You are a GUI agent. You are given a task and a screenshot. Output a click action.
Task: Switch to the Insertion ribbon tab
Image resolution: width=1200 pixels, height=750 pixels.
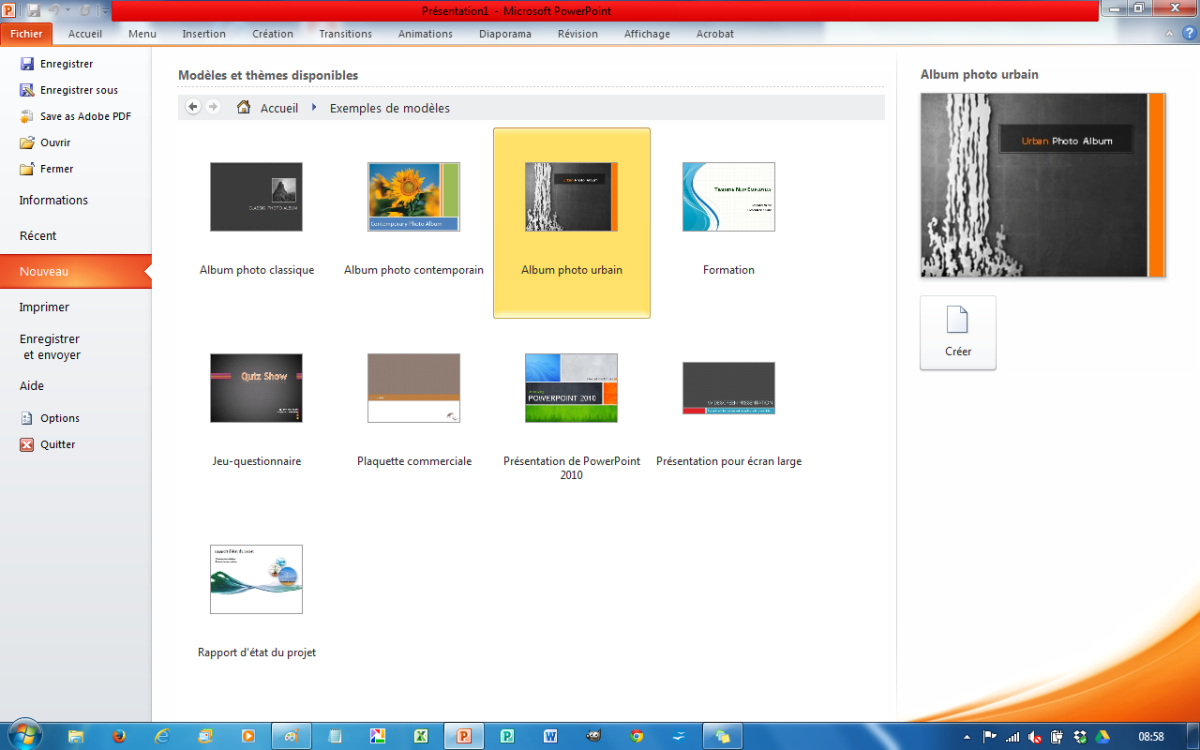pyautogui.click(x=204, y=34)
